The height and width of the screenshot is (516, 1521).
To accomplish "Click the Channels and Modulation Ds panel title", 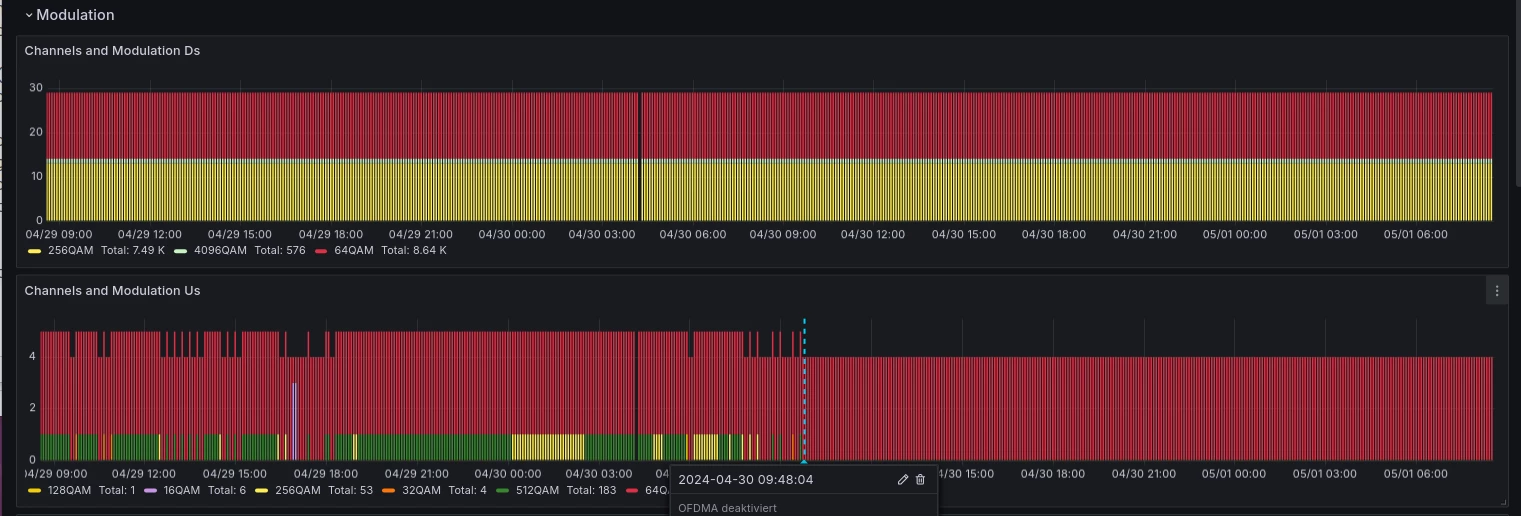I will click(x=112, y=51).
